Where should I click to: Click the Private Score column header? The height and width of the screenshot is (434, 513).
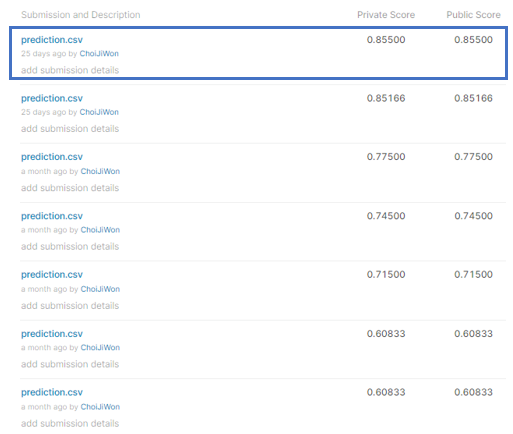point(386,15)
